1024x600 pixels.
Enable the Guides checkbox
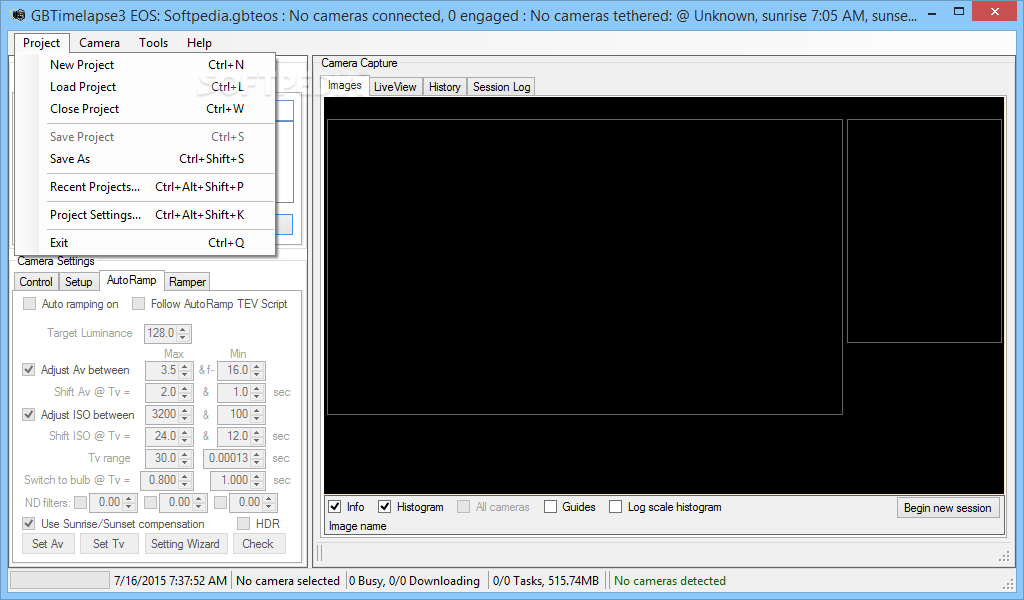pos(551,507)
